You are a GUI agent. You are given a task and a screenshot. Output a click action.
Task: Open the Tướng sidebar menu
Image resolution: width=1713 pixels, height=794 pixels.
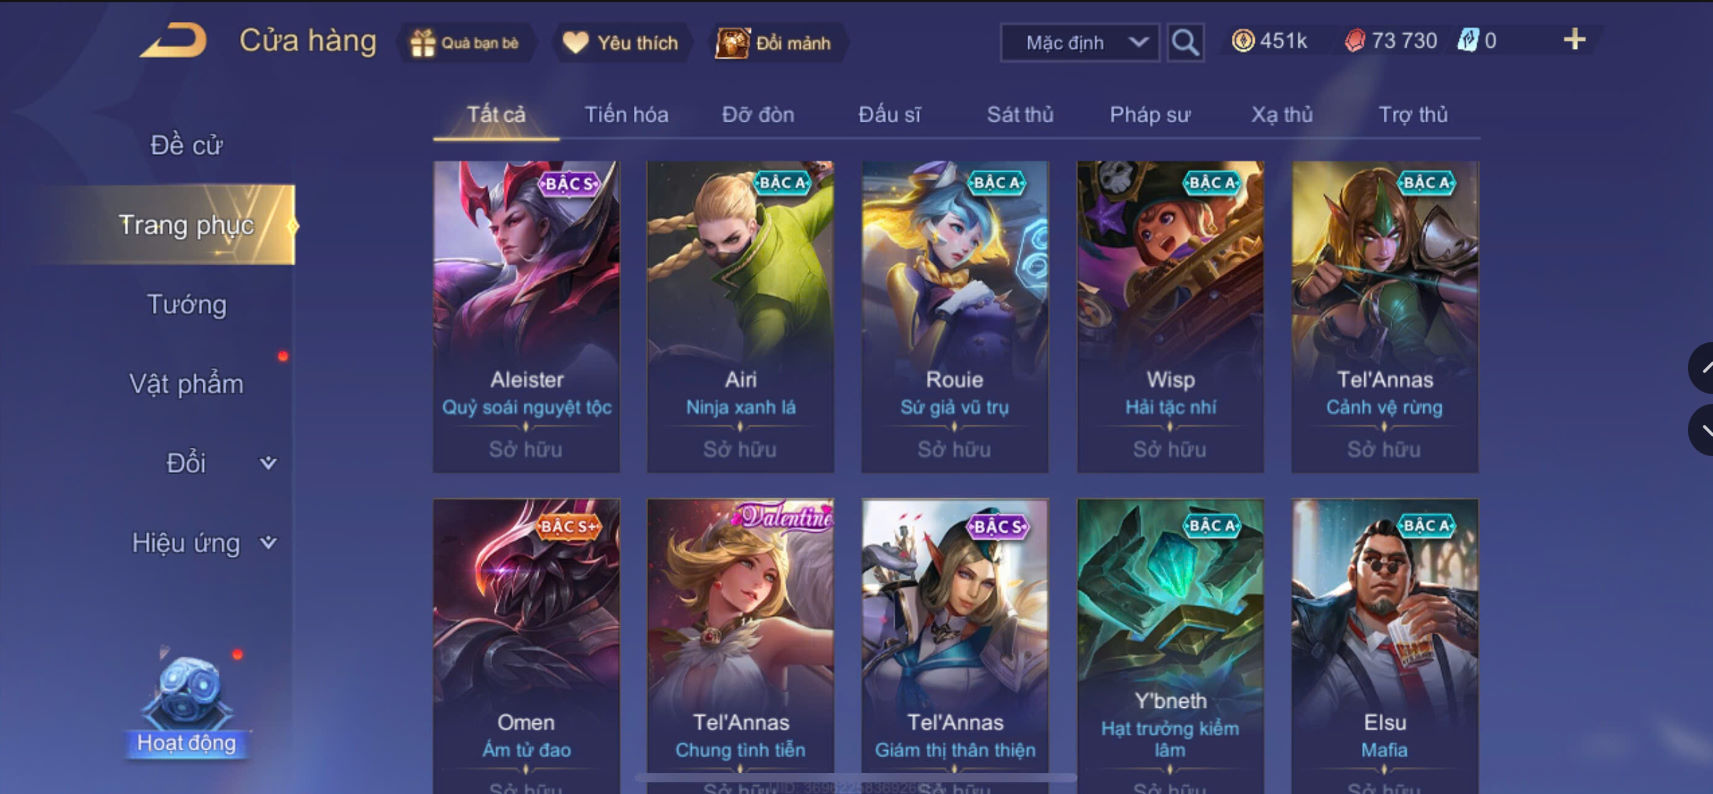(x=187, y=304)
